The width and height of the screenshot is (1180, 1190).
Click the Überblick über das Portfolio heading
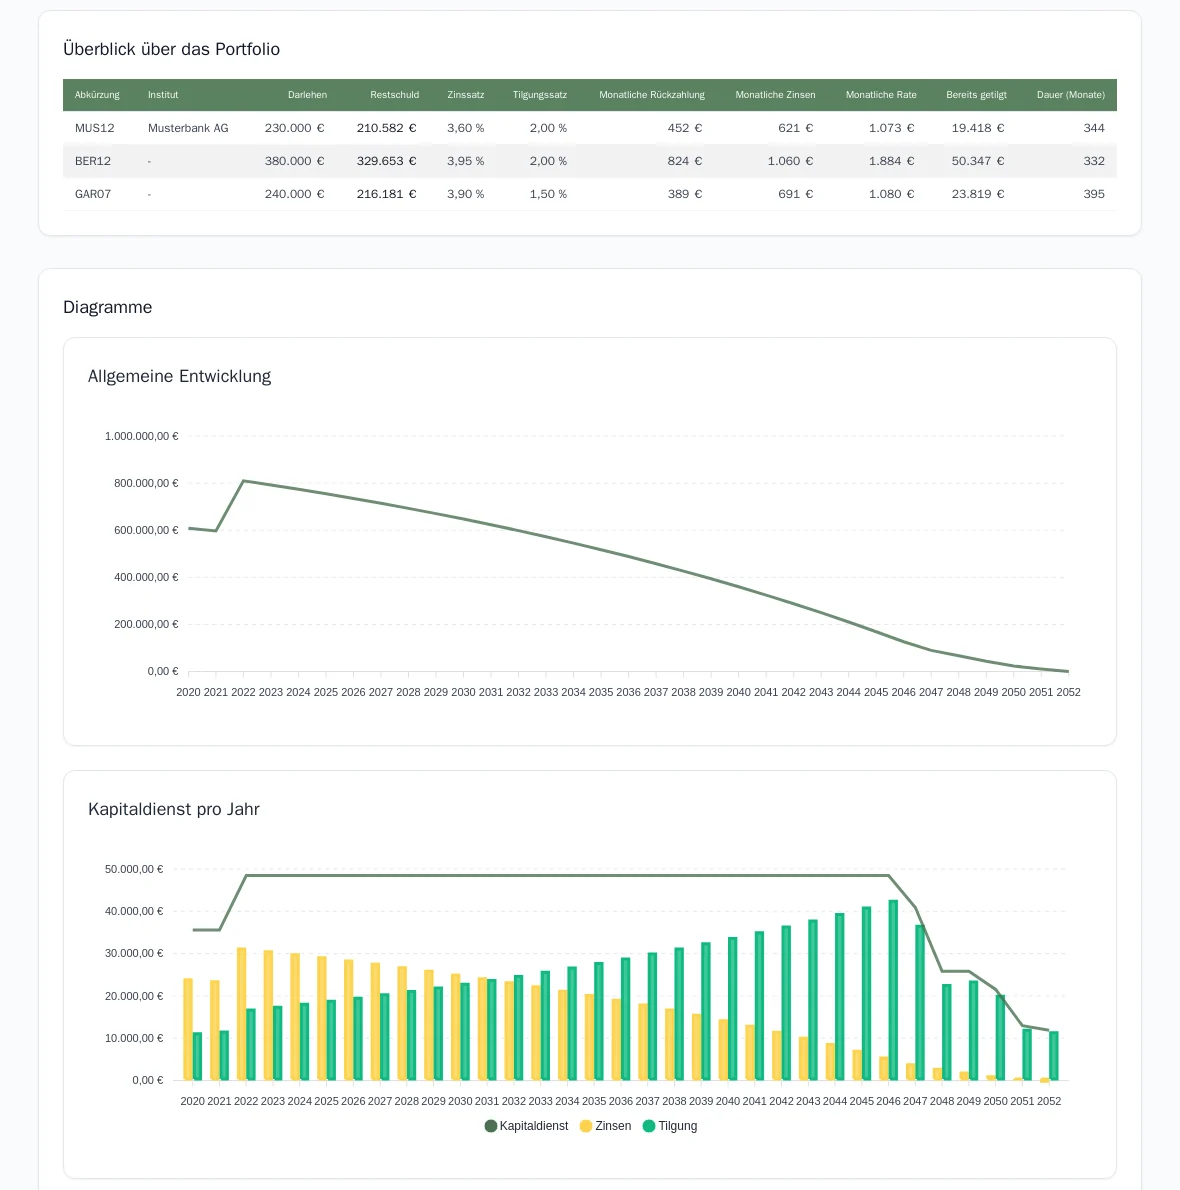click(x=171, y=49)
